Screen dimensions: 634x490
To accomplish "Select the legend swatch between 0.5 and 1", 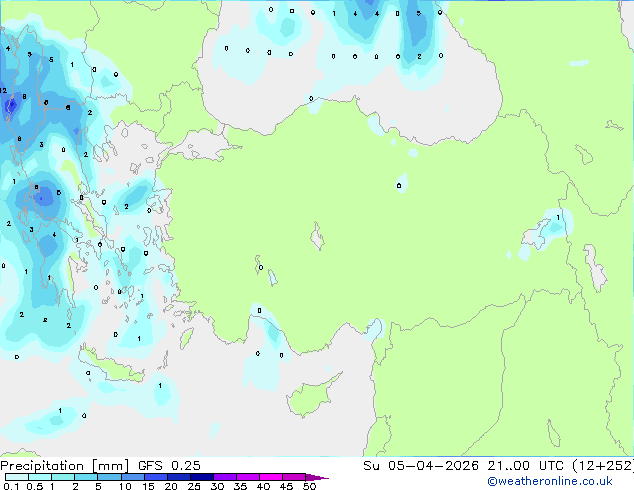I will [x=40, y=477].
